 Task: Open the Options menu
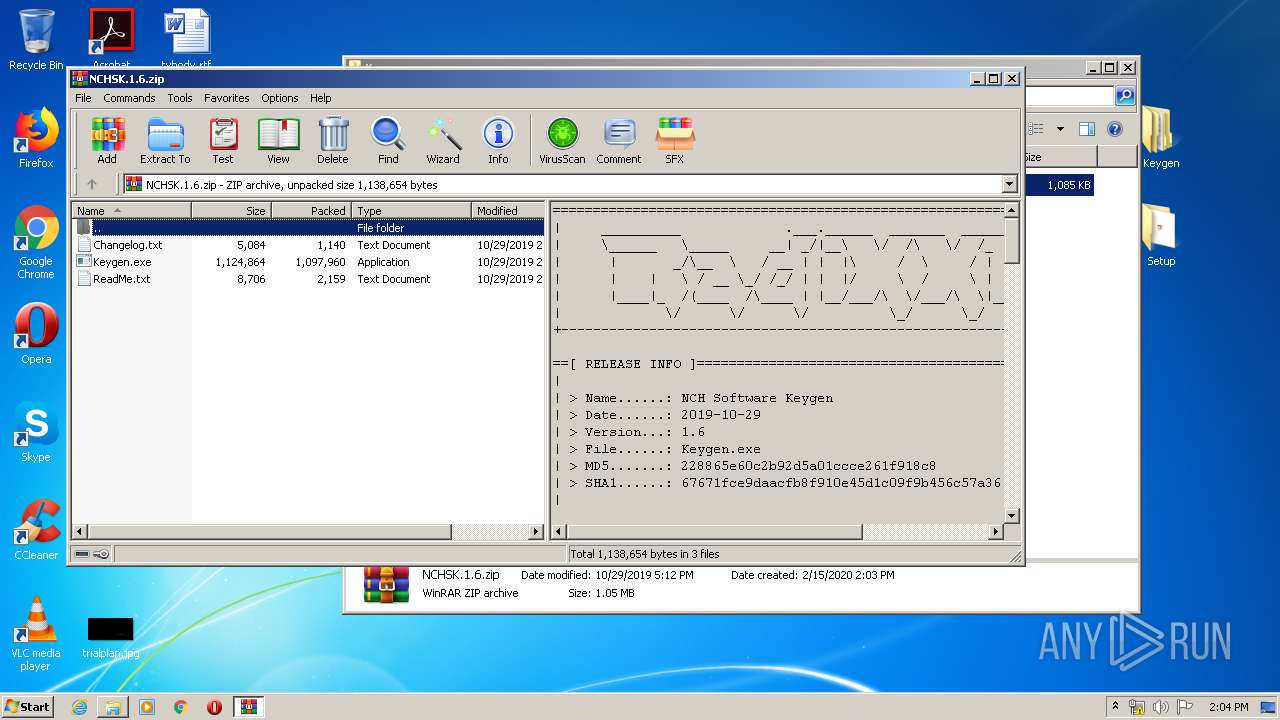280,98
